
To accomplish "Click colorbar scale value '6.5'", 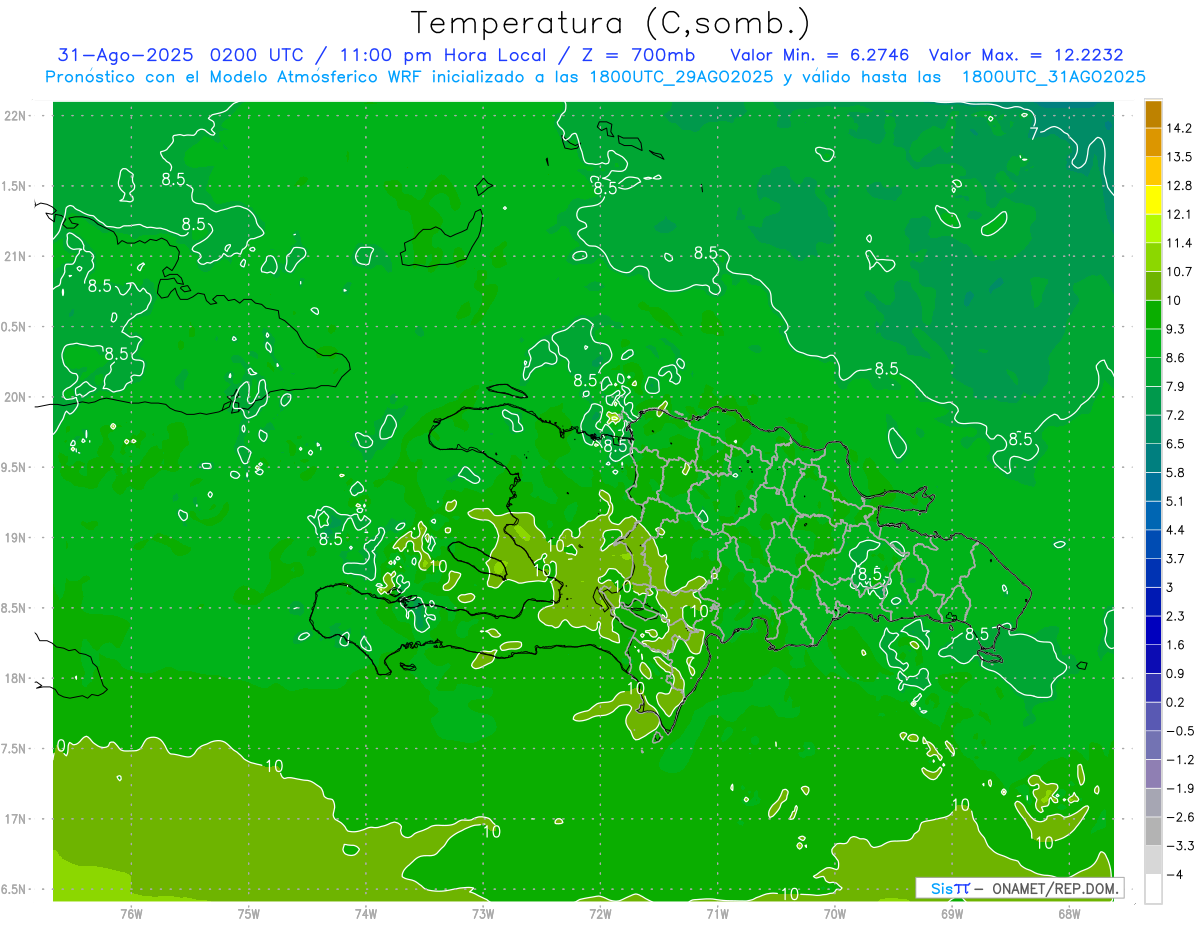I will [1176, 444].
